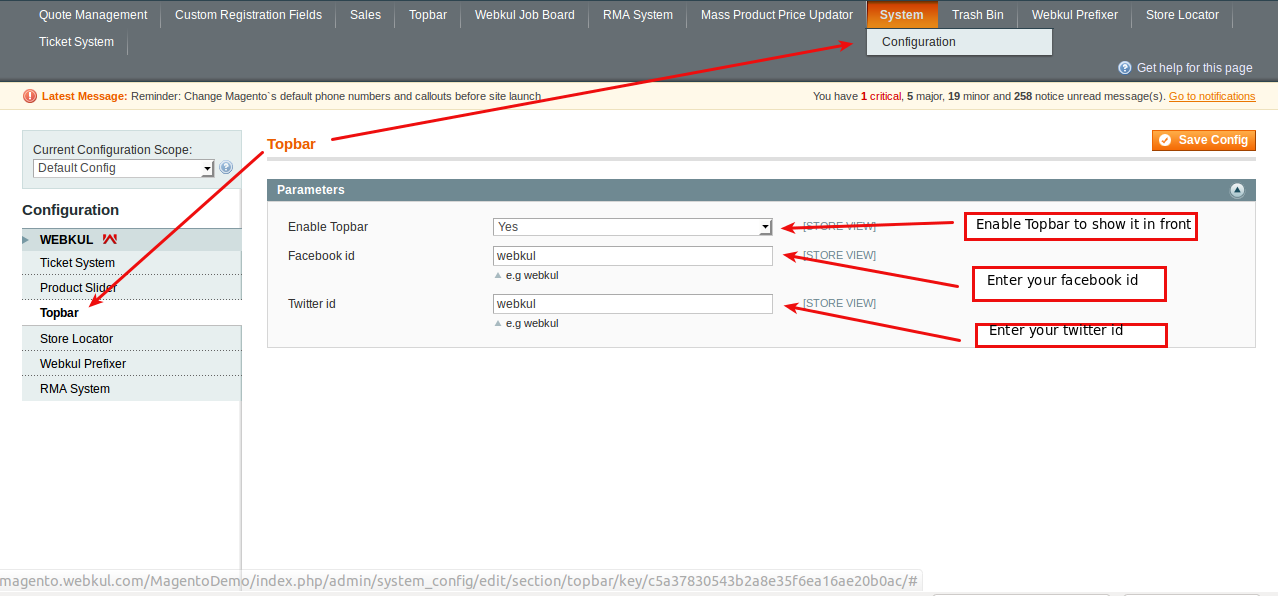Click the Parameters collapse arrow icon
Image resolution: width=1278 pixels, height=596 pixels.
pyautogui.click(x=1237, y=190)
